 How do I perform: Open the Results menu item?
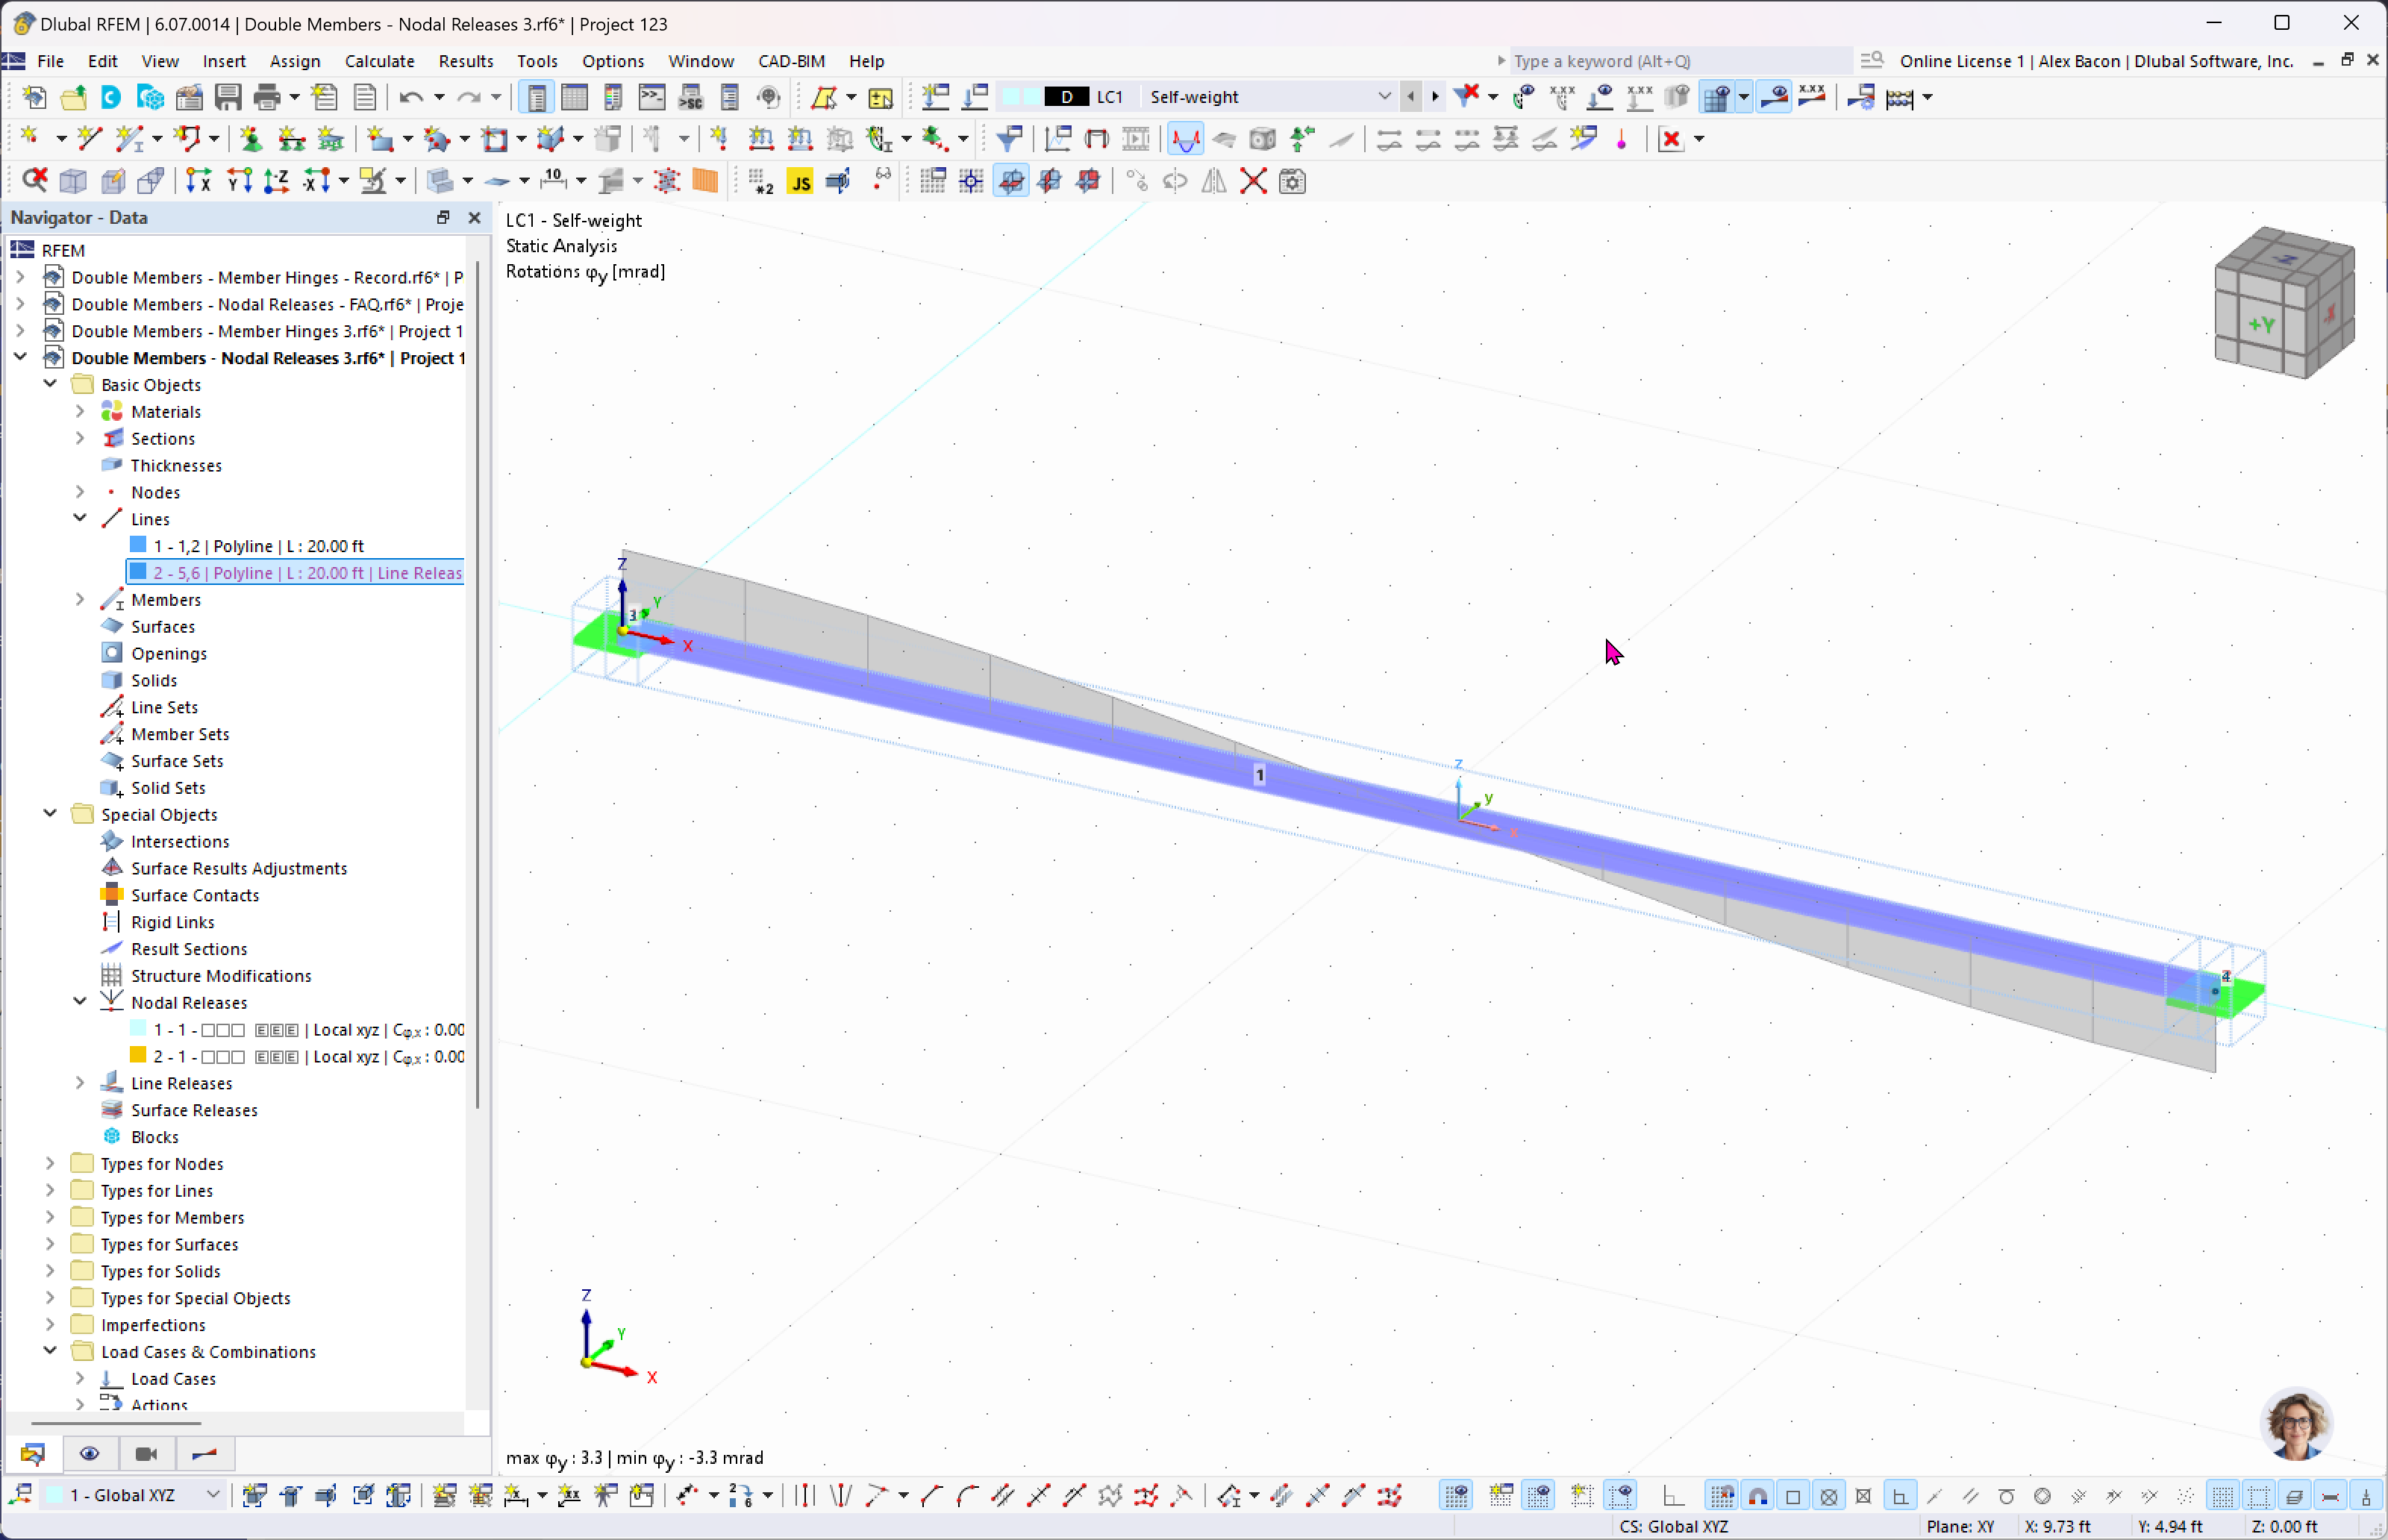(463, 61)
